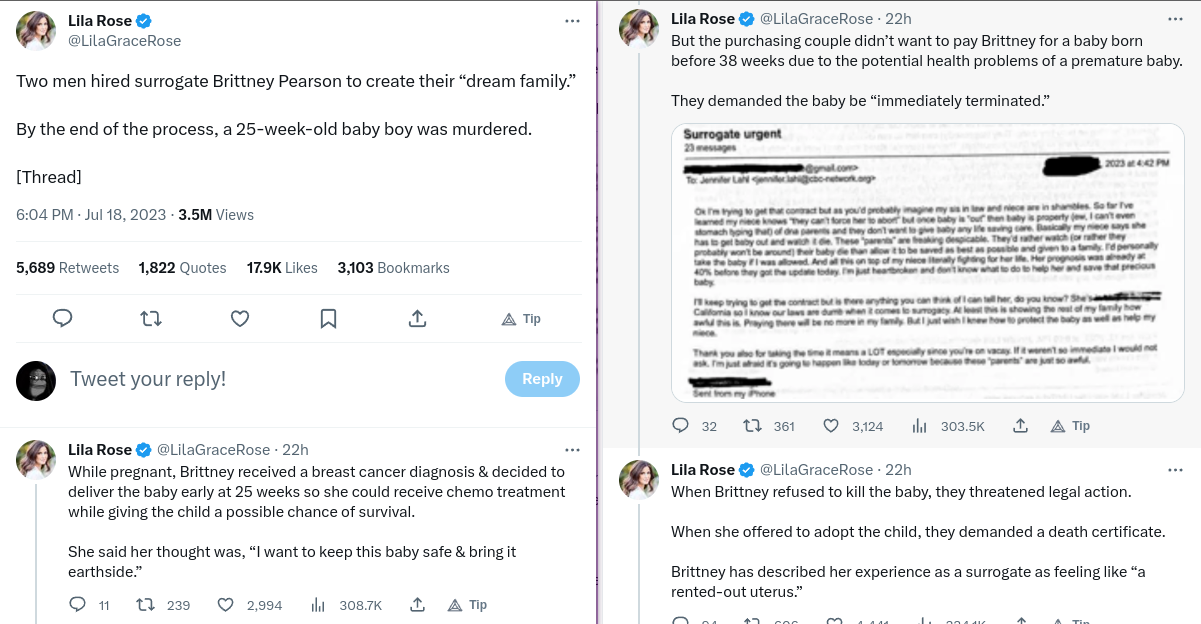
Task: Open more options on the breast cancer diagnosis reply
Action: [x=572, y=450]
